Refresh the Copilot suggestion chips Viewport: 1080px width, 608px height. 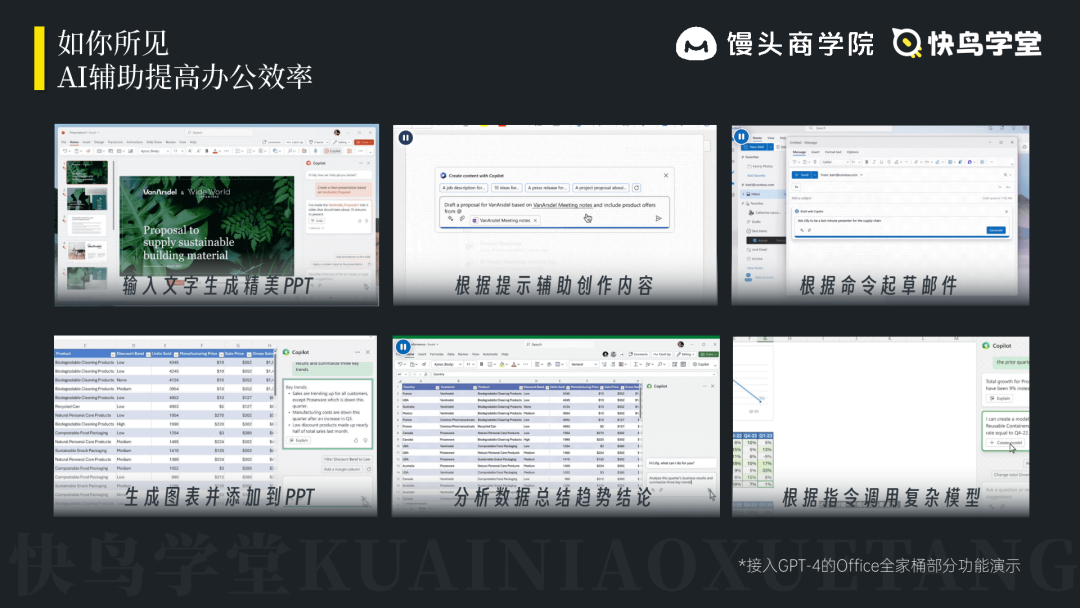point(636,187)
